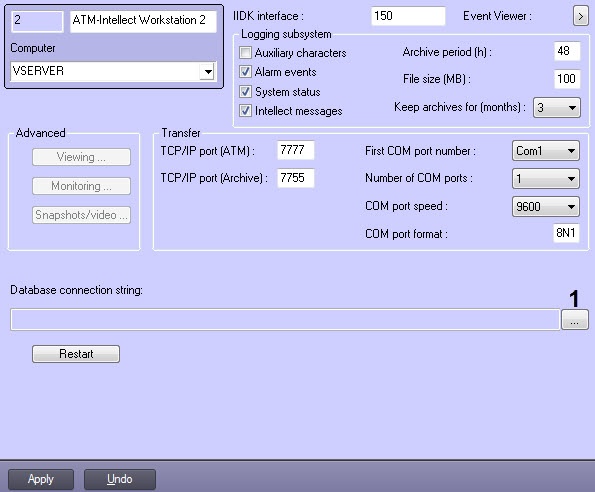Click the Apply button
The image size is (595, 492).
[x=41, y=479]
